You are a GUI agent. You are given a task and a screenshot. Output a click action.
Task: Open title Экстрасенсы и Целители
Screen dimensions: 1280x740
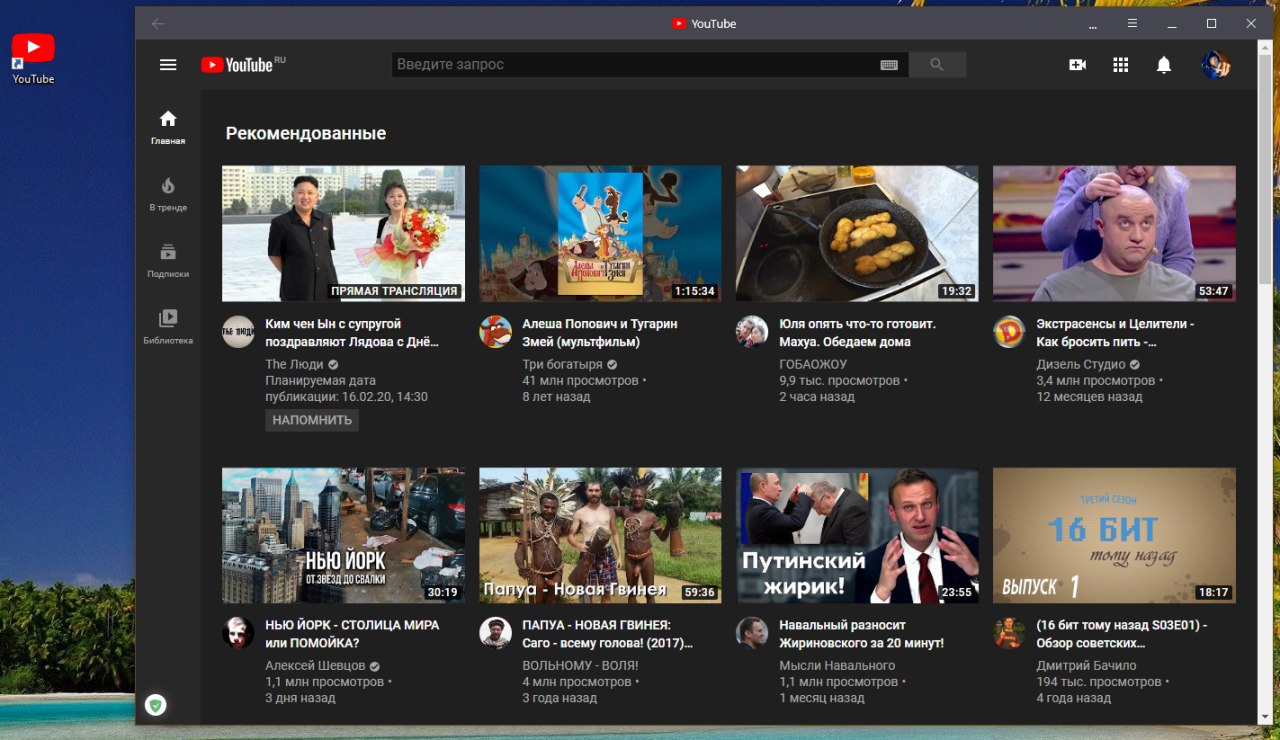coord(1115,333)
